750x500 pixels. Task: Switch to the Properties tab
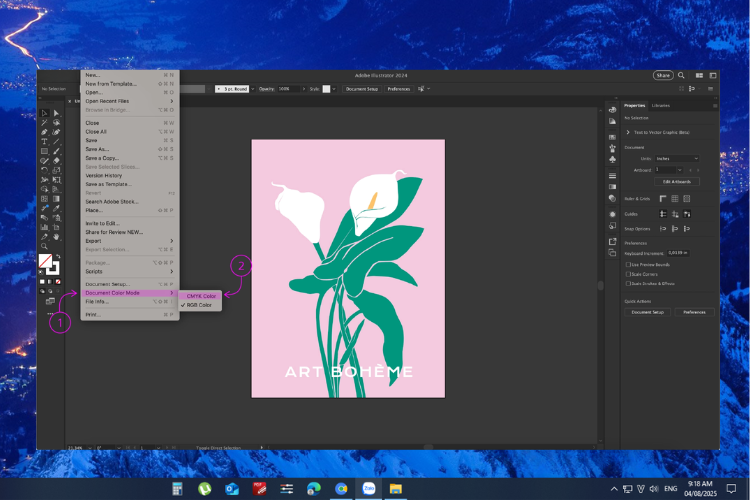pyautogui.click(x=635, y=105)
